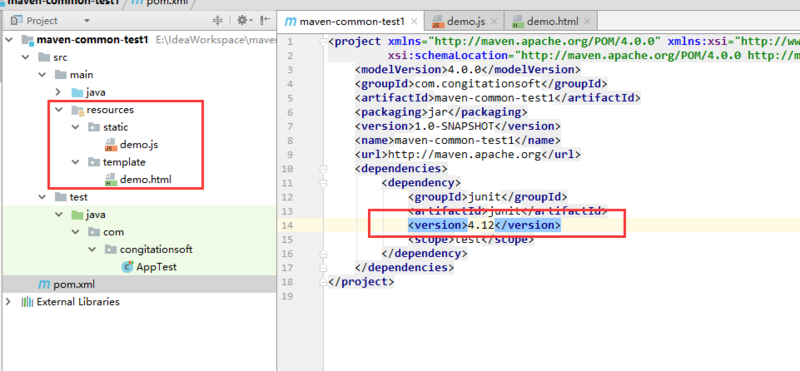The image size is (800, 371).
Task: Expand the main java folder
Action: pos(59,92)
